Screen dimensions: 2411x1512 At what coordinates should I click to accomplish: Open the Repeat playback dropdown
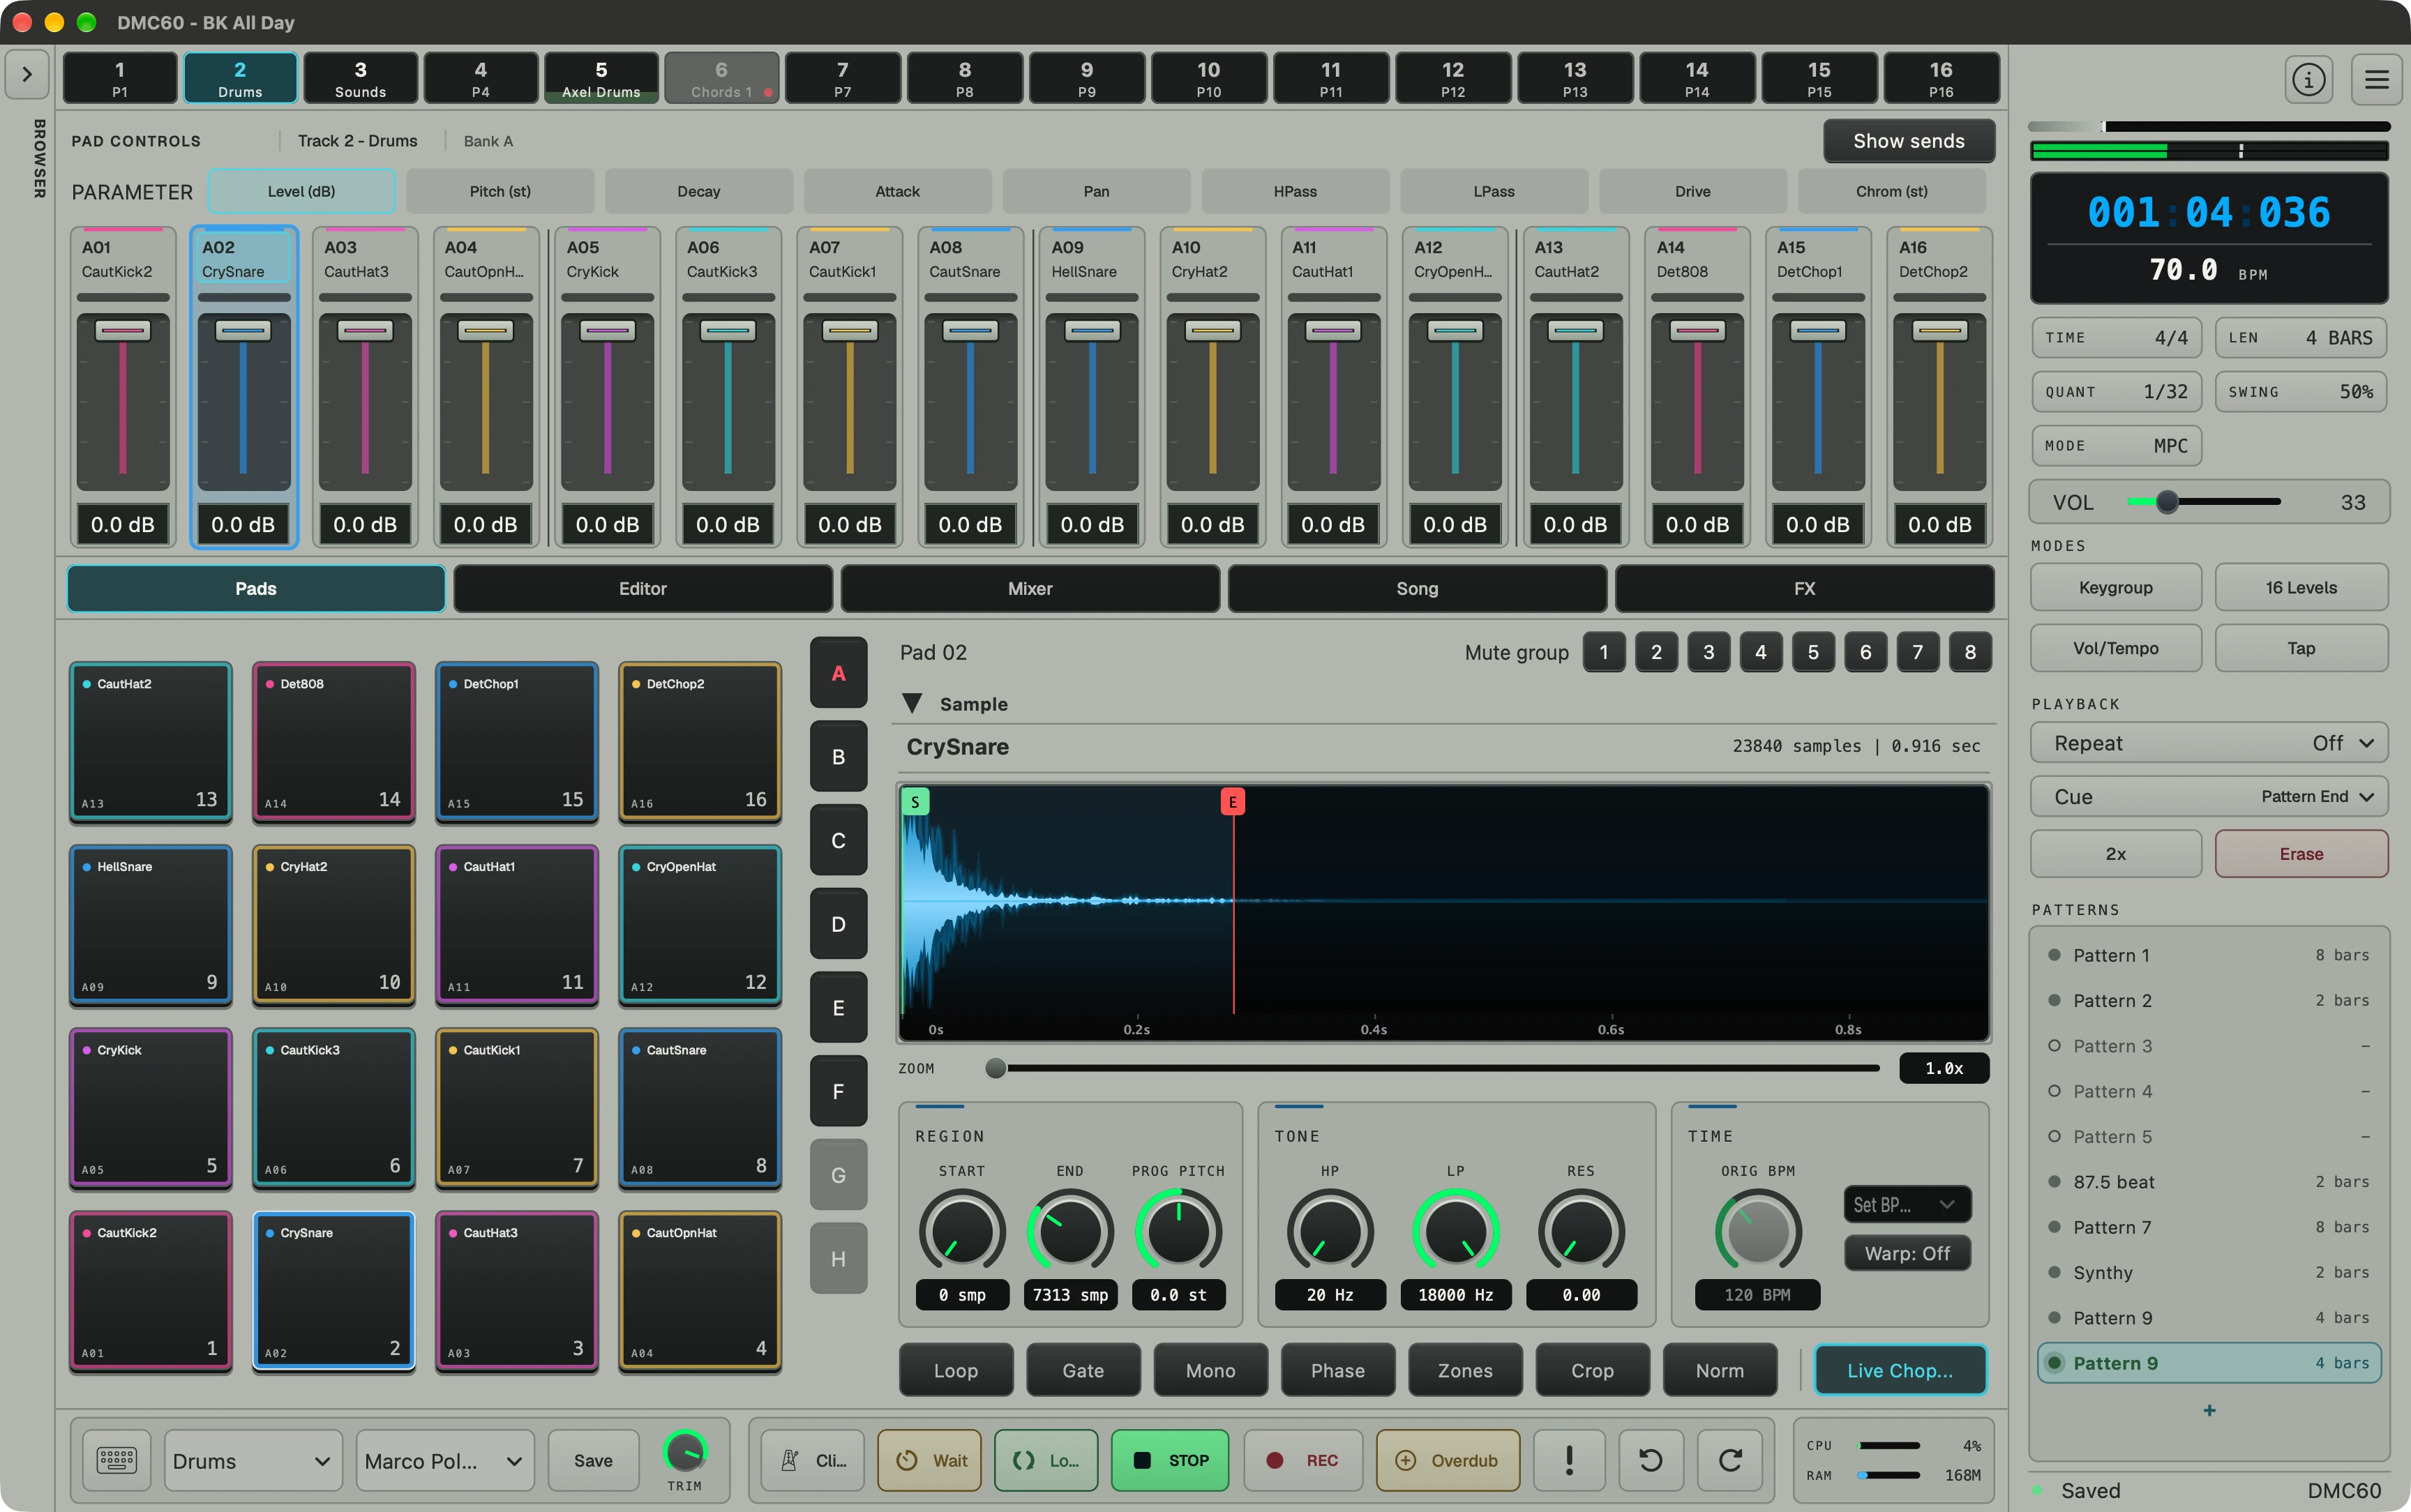pos(2209,743)
